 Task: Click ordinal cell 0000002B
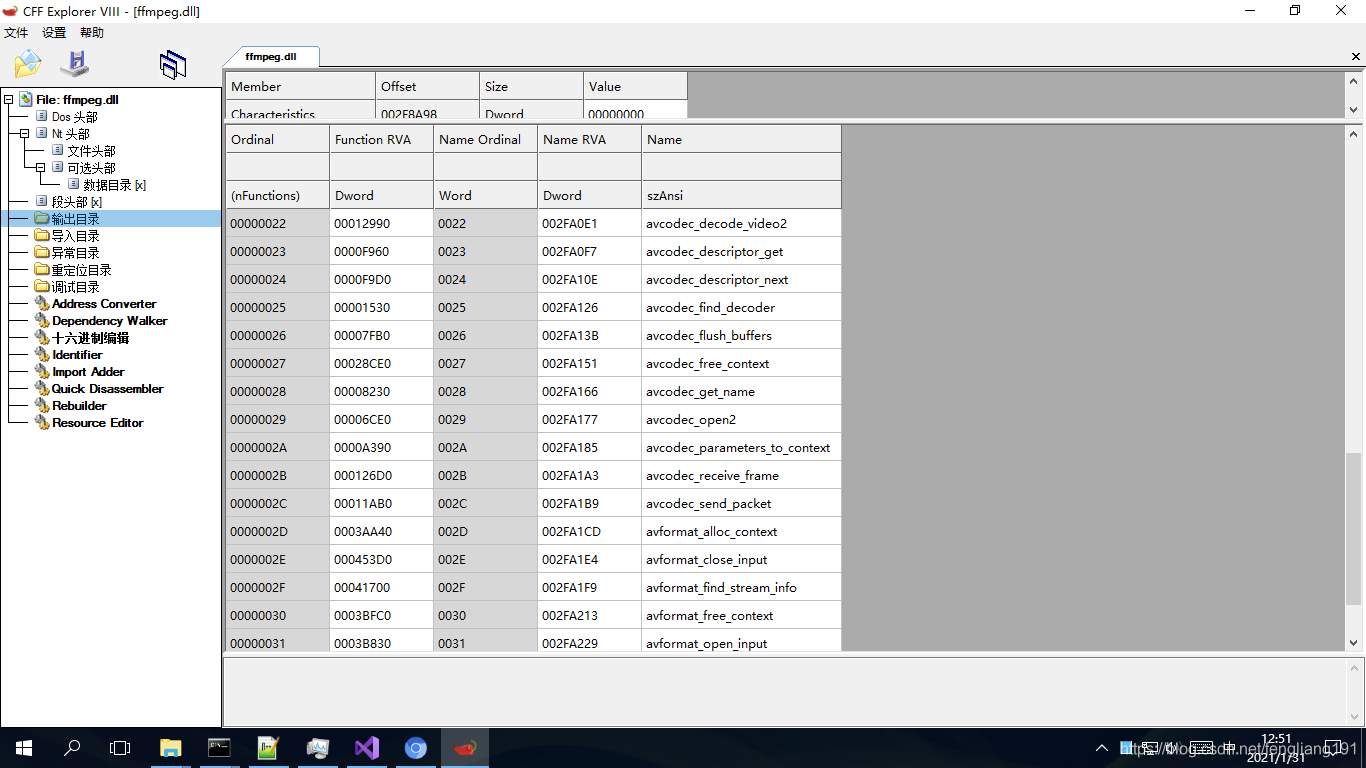(277, 475)
